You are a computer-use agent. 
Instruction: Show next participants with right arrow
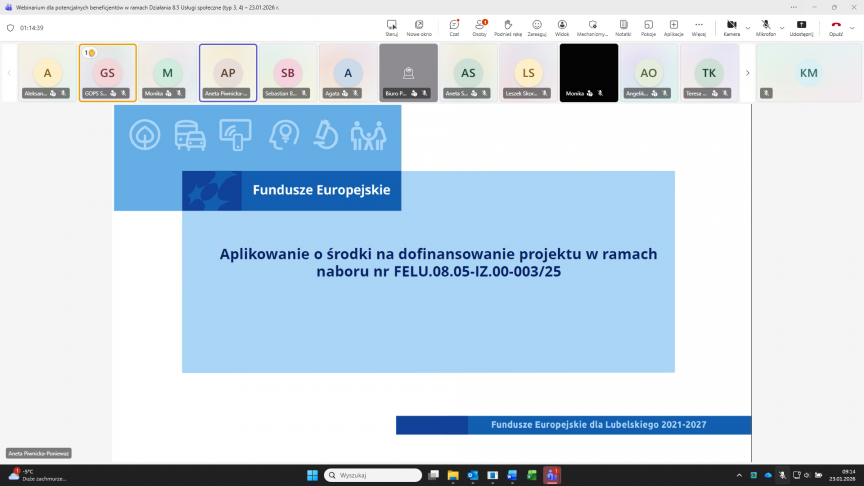[x=747, y=73]
